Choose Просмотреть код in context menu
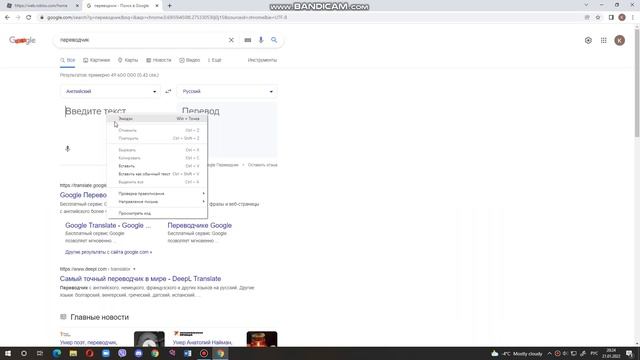 158,213
